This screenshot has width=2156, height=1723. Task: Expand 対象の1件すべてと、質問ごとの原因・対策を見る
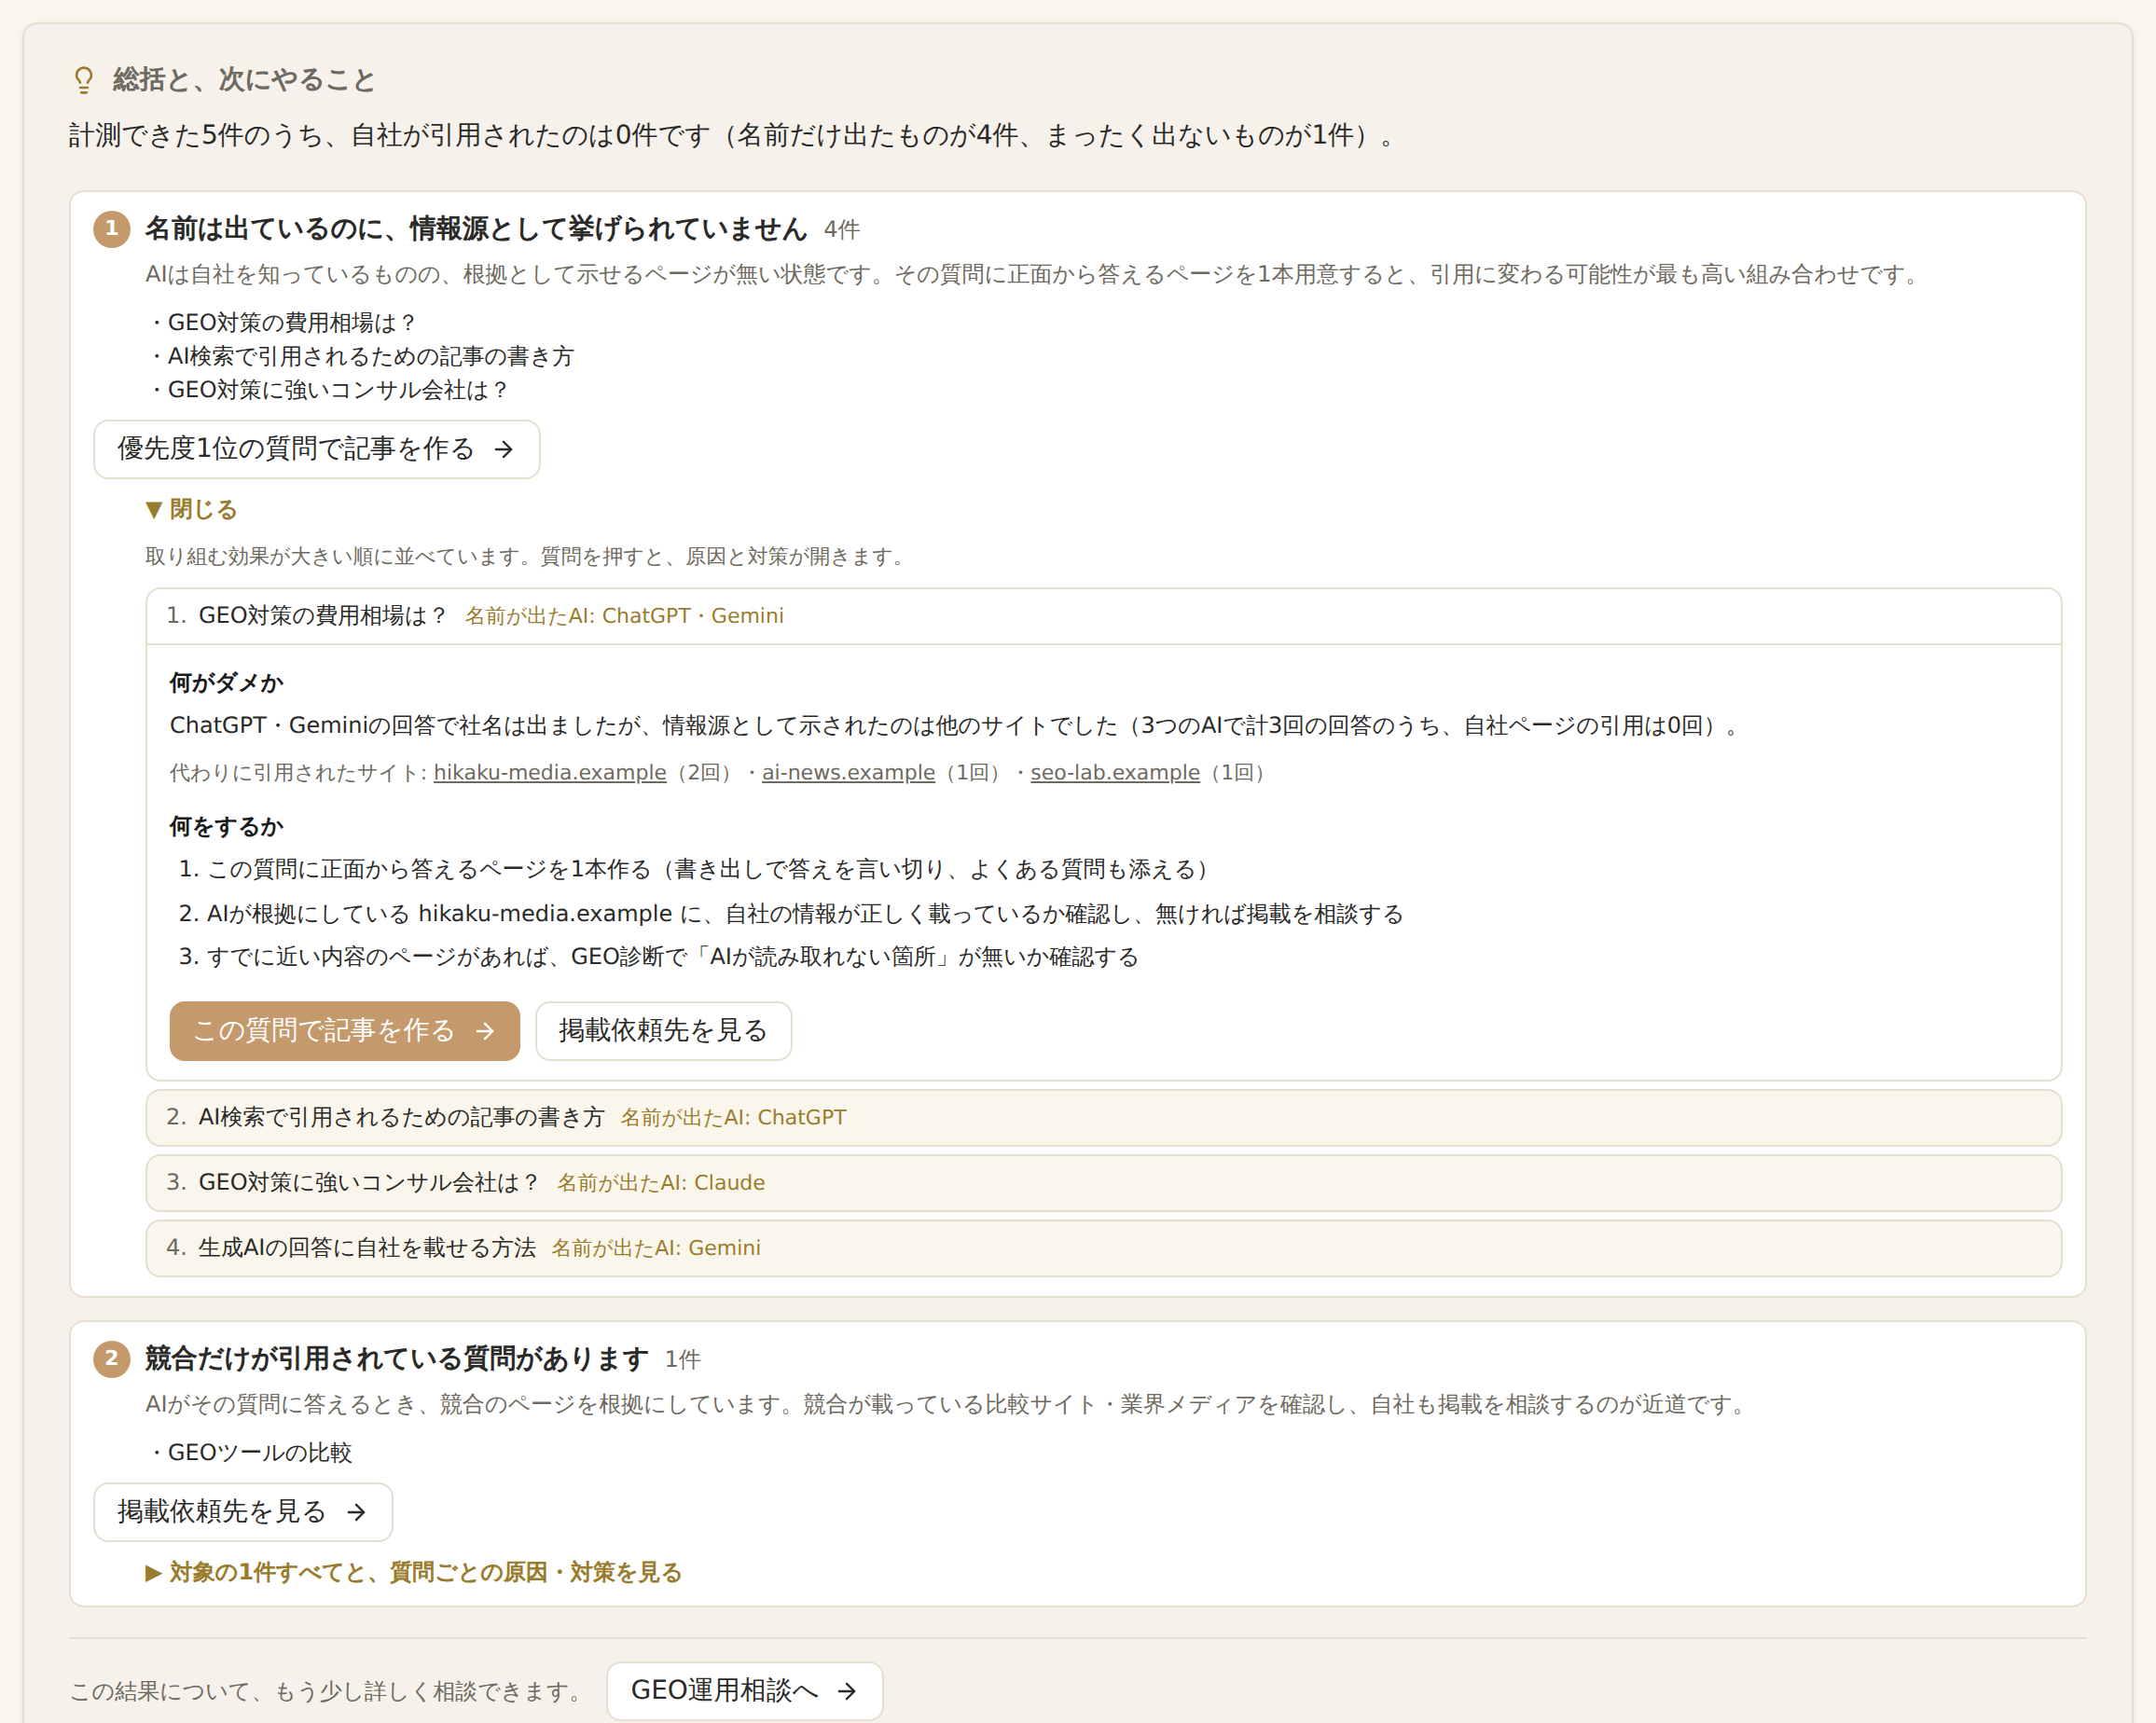click(x=413, y=1573)
